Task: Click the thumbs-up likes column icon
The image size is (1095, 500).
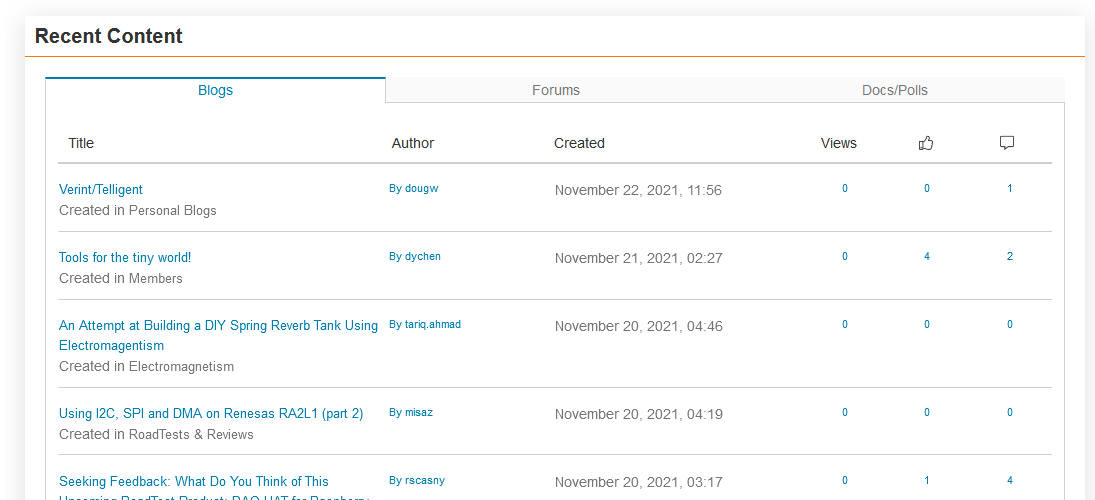Action: tap(926, 143)
